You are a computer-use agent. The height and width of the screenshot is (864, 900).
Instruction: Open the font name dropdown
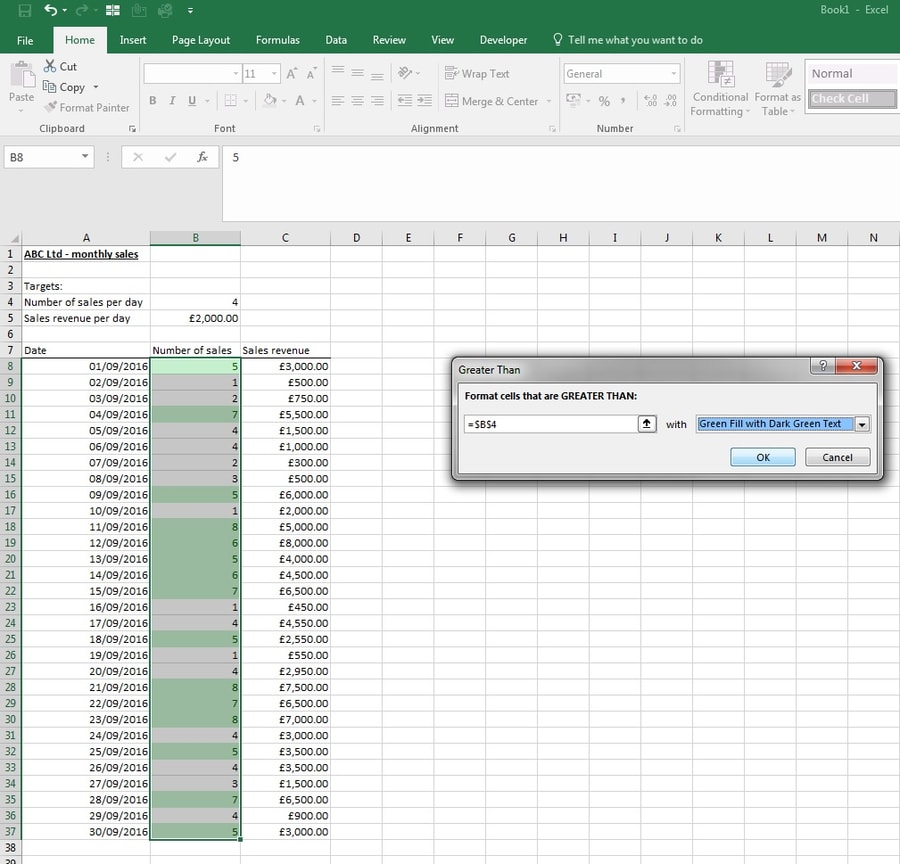coord(235,73)
